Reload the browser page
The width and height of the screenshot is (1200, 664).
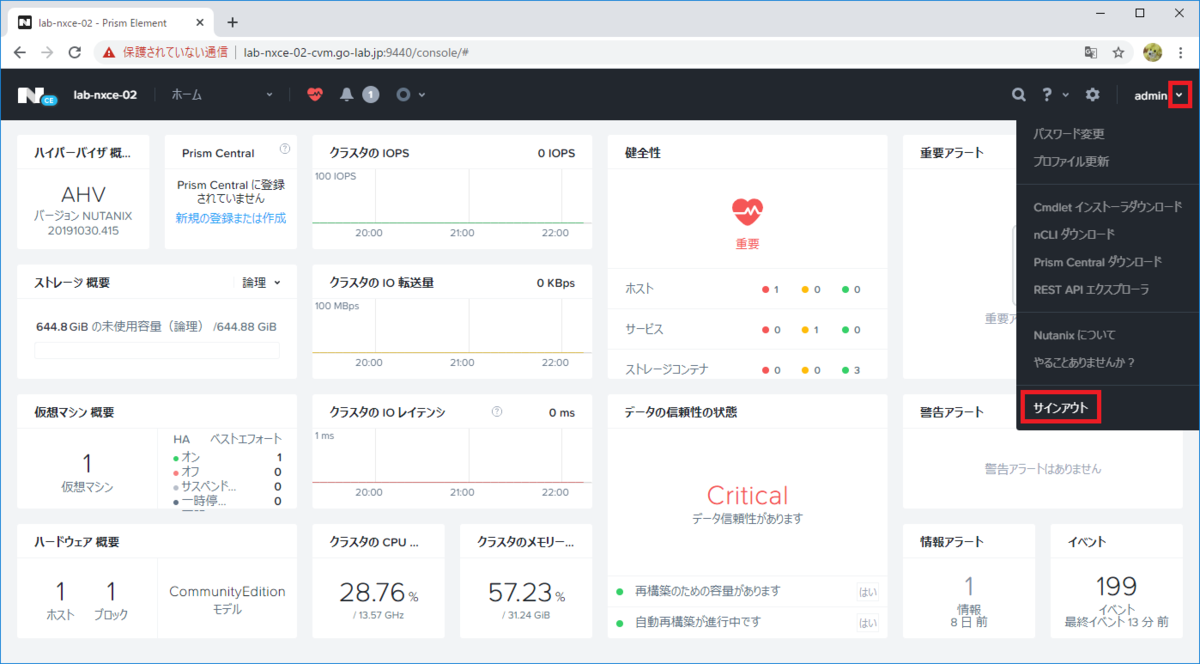(74, 52)
